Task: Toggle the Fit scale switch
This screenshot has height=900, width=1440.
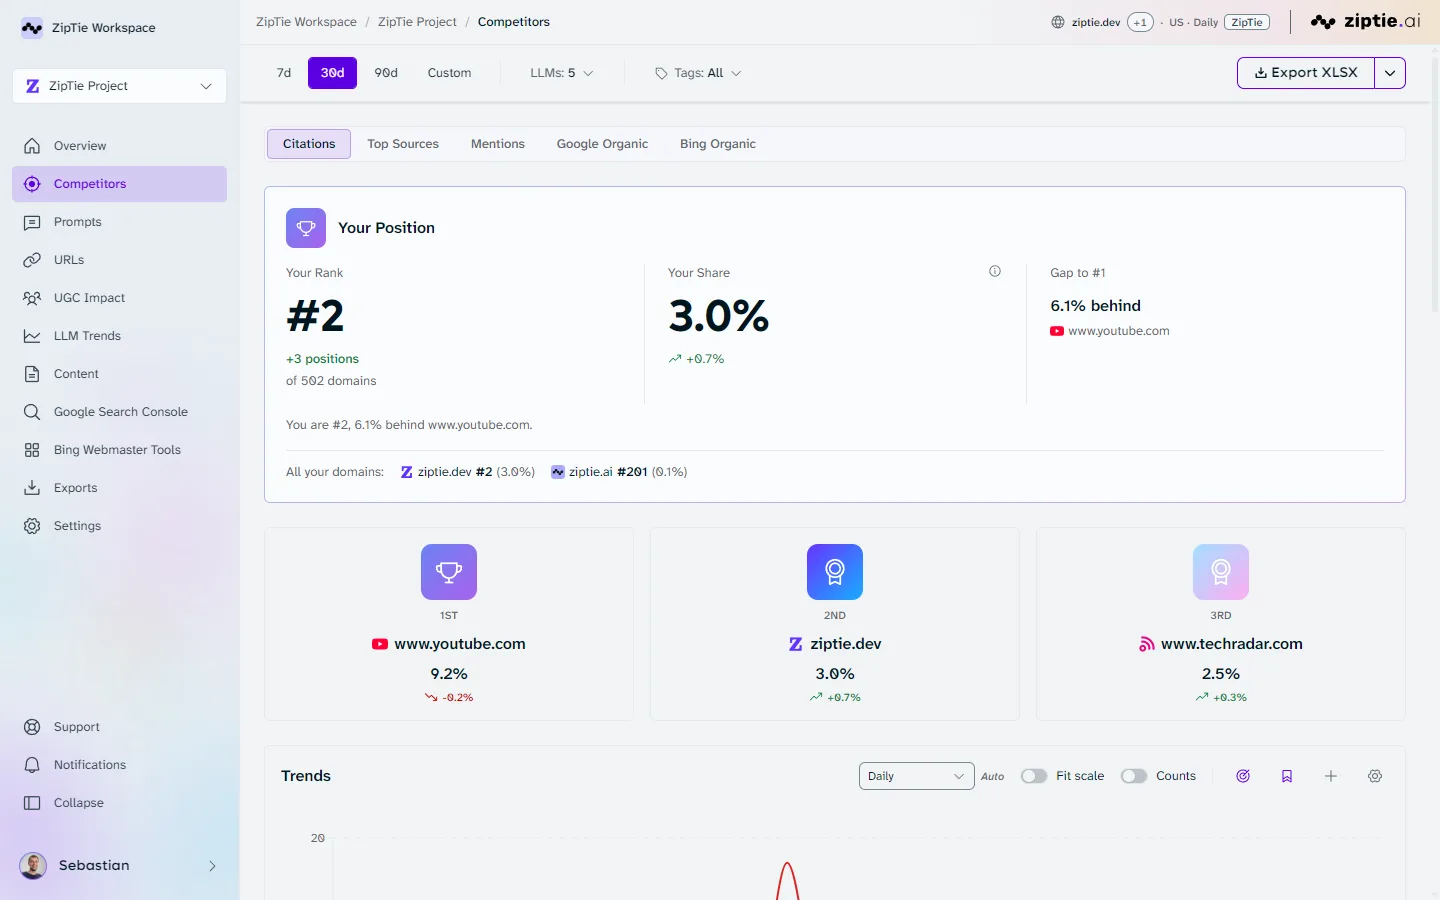Action: pos(1034,776)
